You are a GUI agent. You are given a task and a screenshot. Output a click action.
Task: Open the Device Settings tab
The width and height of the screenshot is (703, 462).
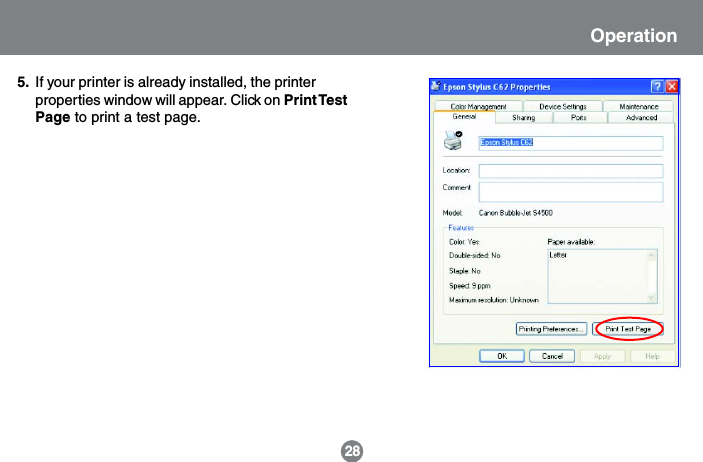(563, 106)
